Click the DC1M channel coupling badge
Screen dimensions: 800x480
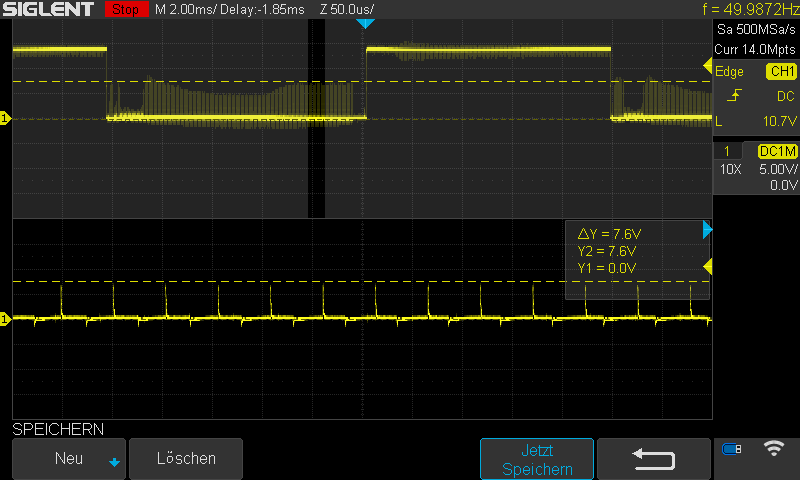coord(777,151)
